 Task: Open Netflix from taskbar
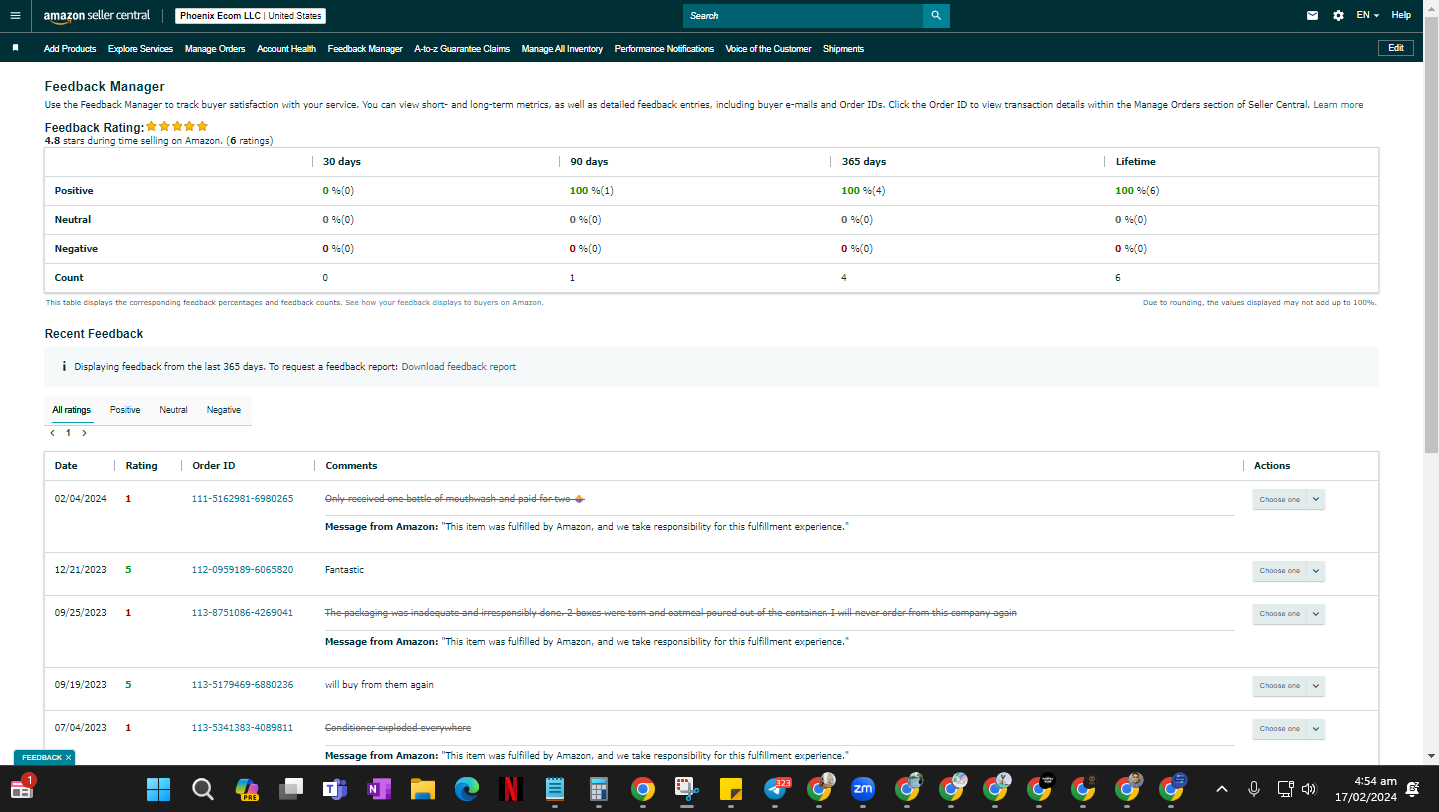click(x=510, y=789)
